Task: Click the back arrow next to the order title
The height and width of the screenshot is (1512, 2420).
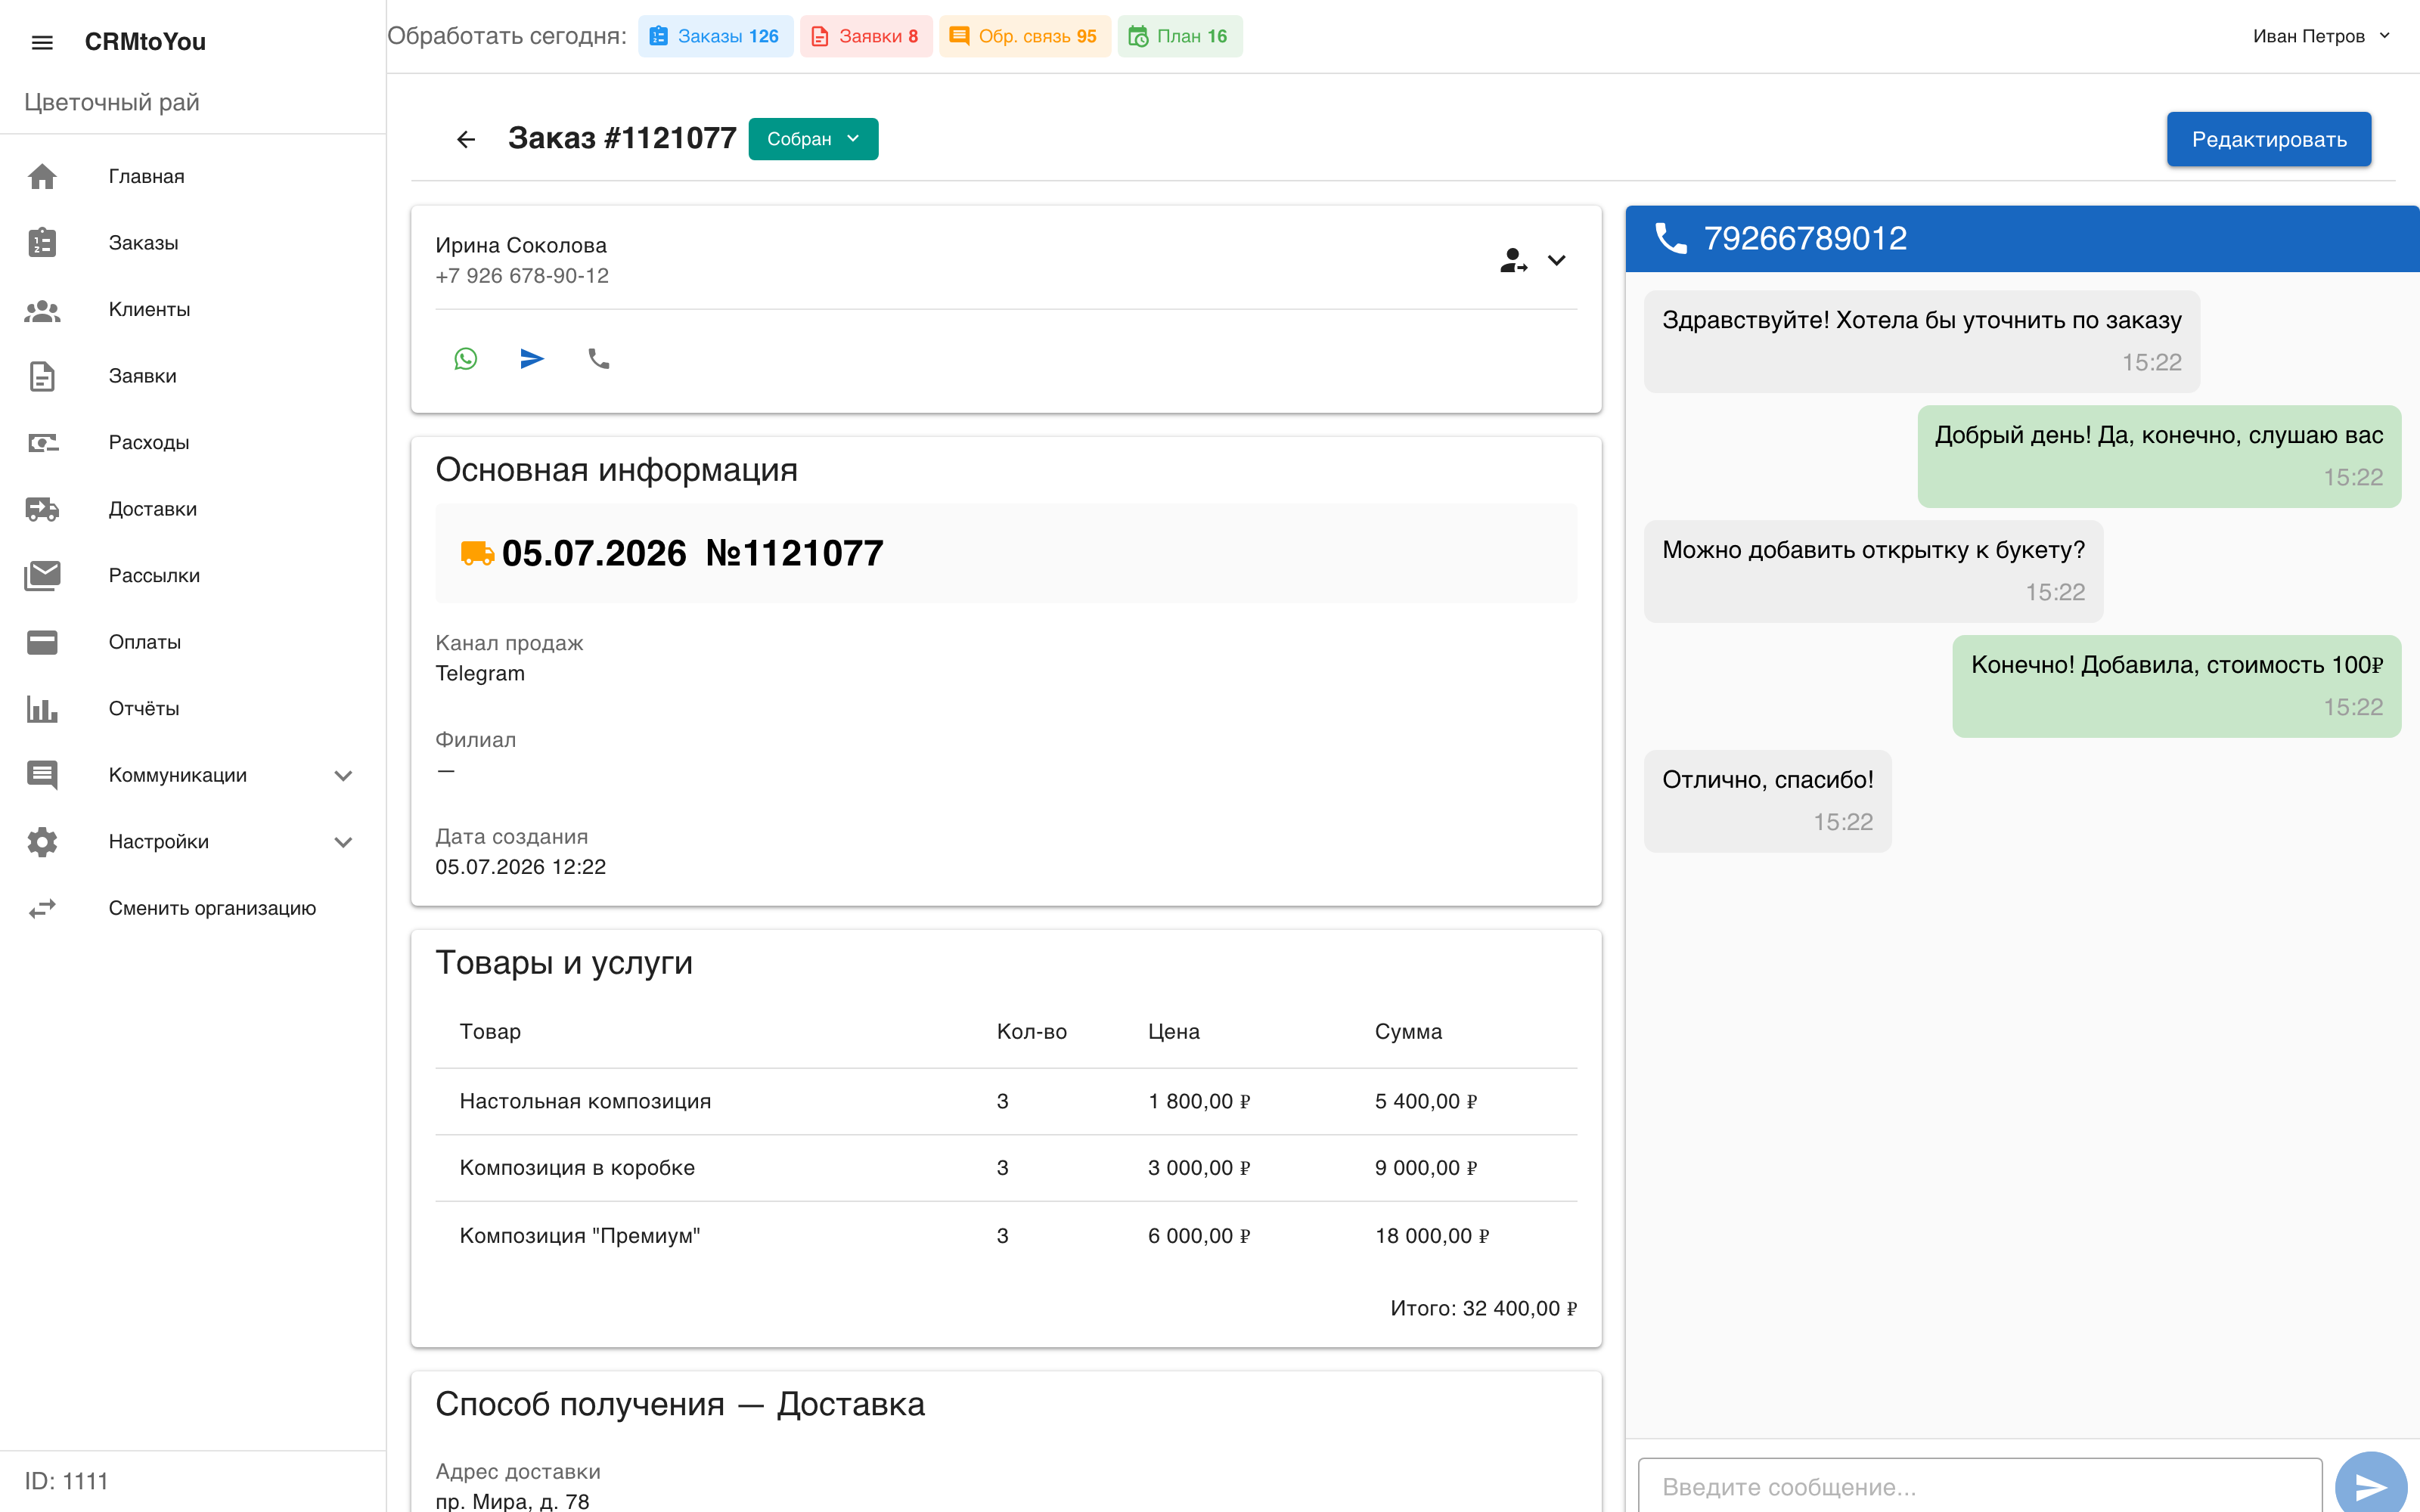Action: click(x=466, y=139)
